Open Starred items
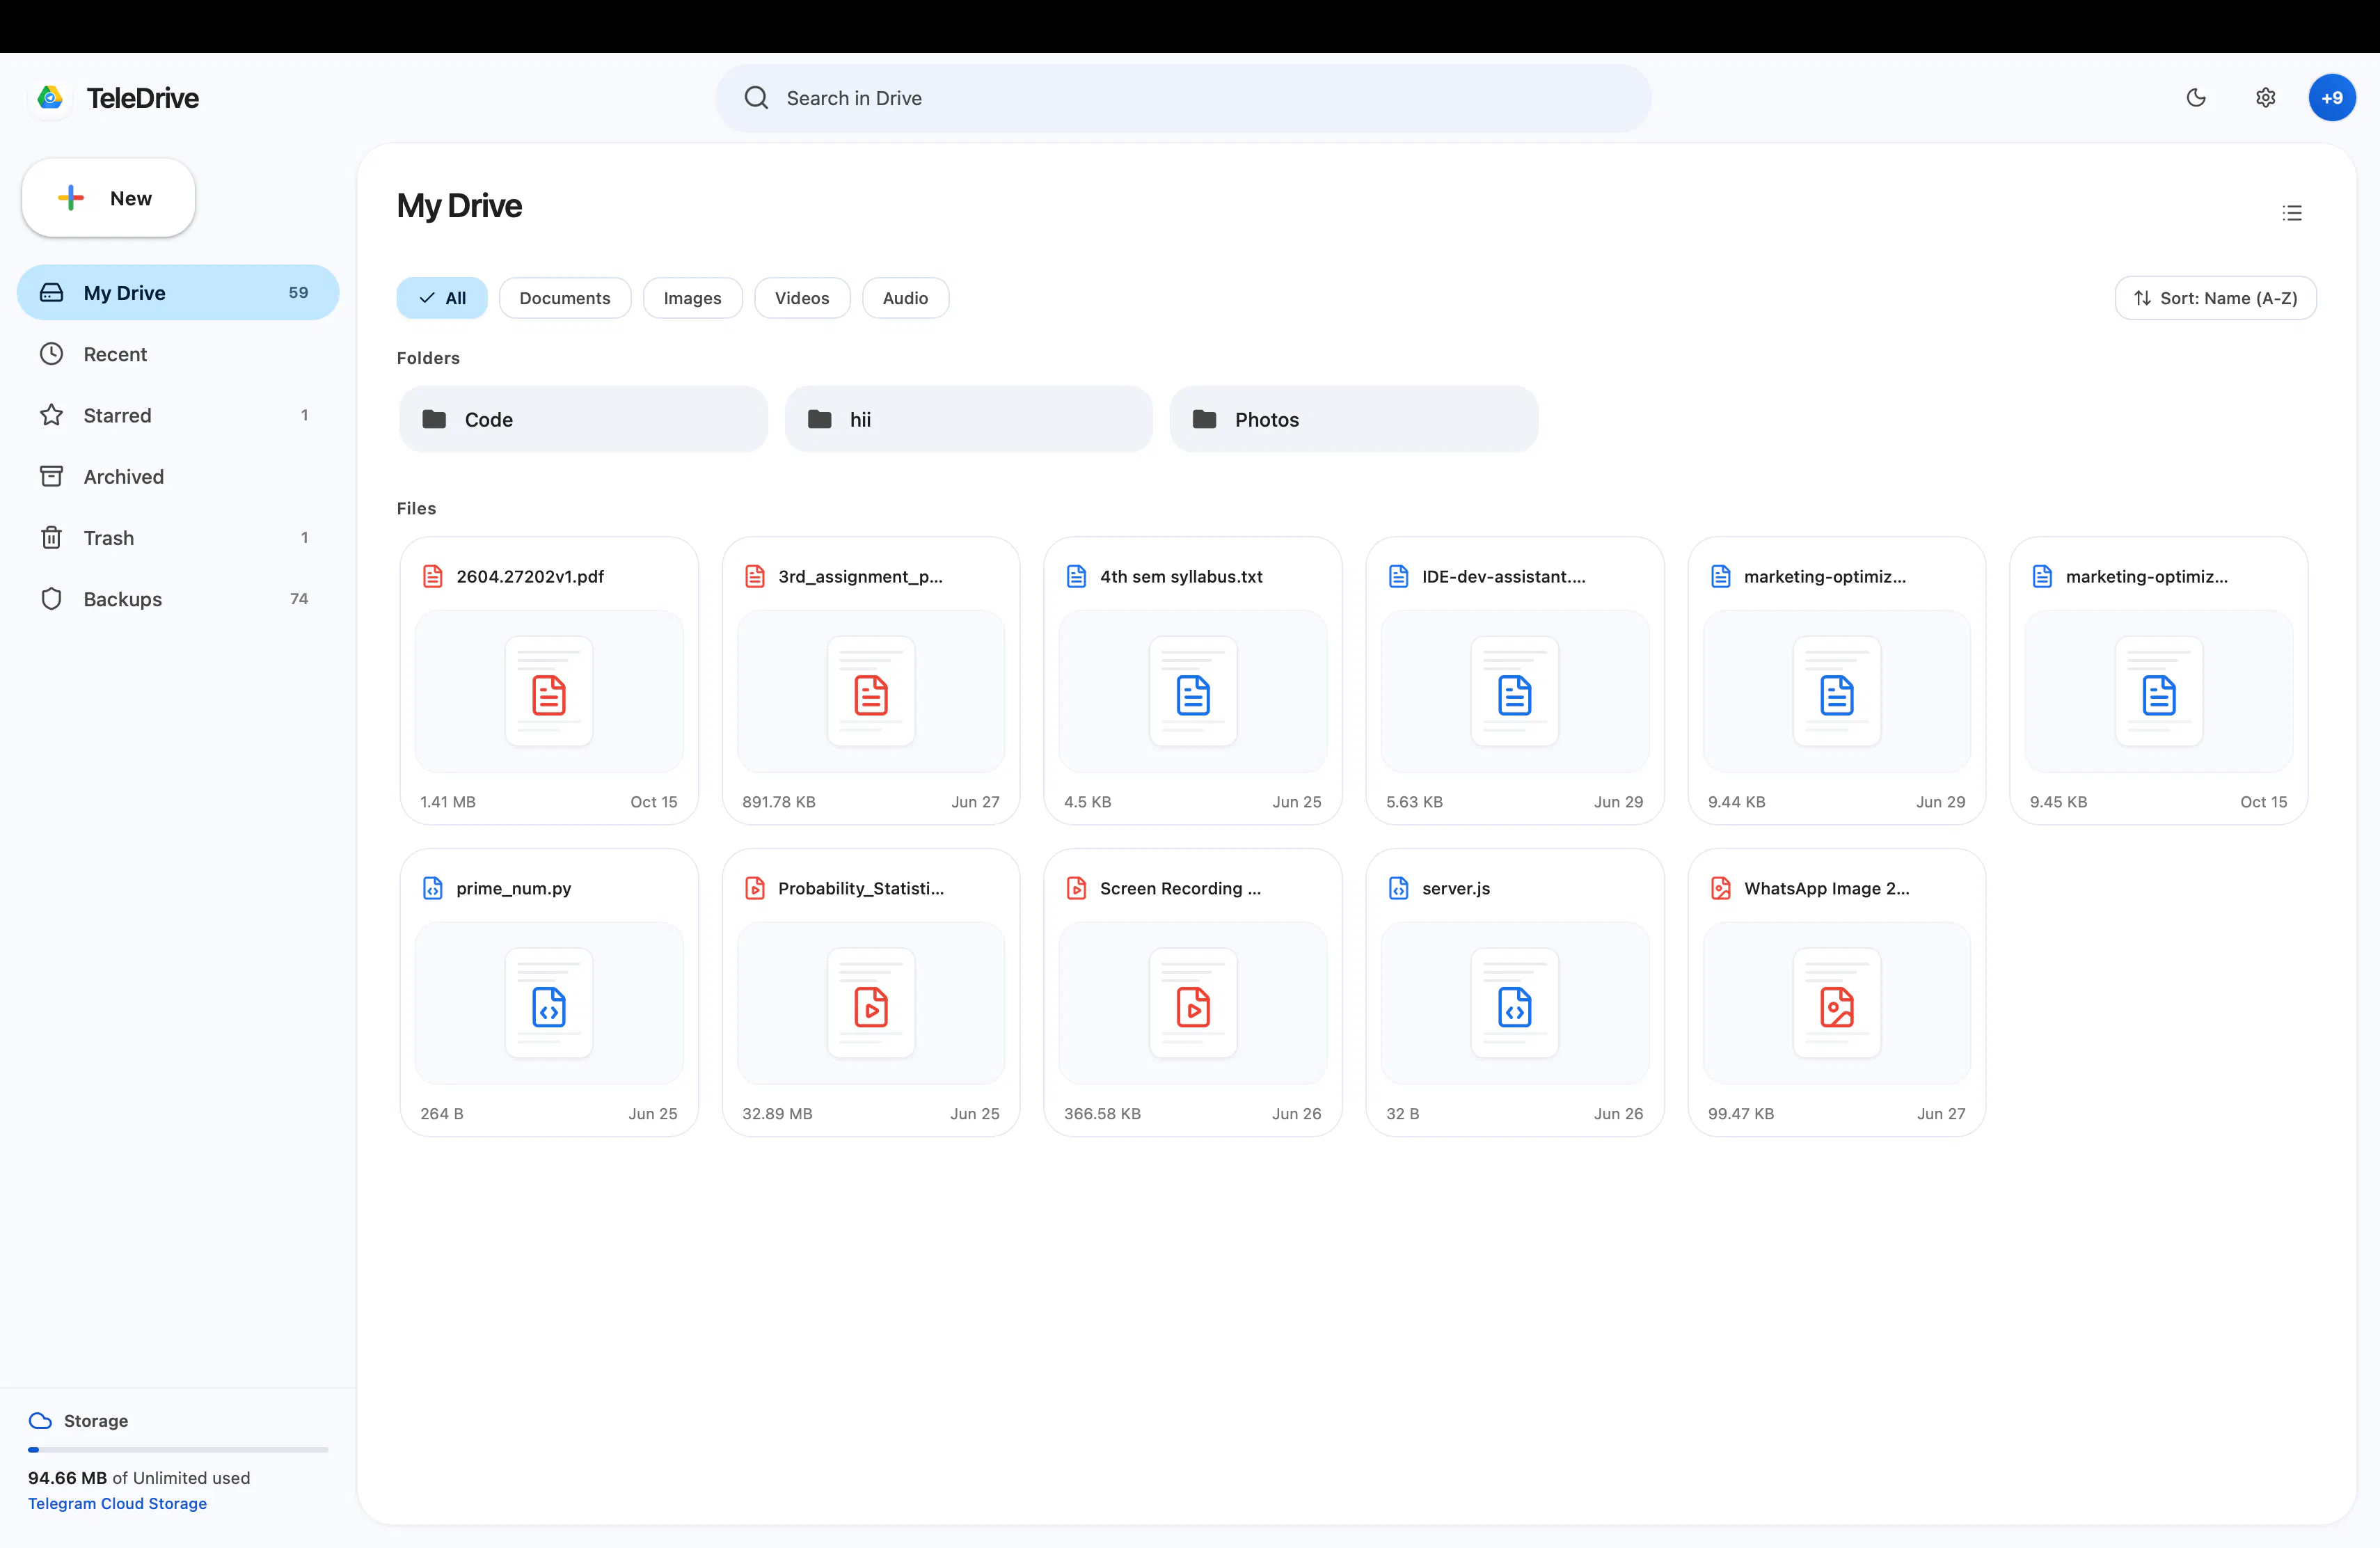2380x1548 pixels. [x=178, y=415]
